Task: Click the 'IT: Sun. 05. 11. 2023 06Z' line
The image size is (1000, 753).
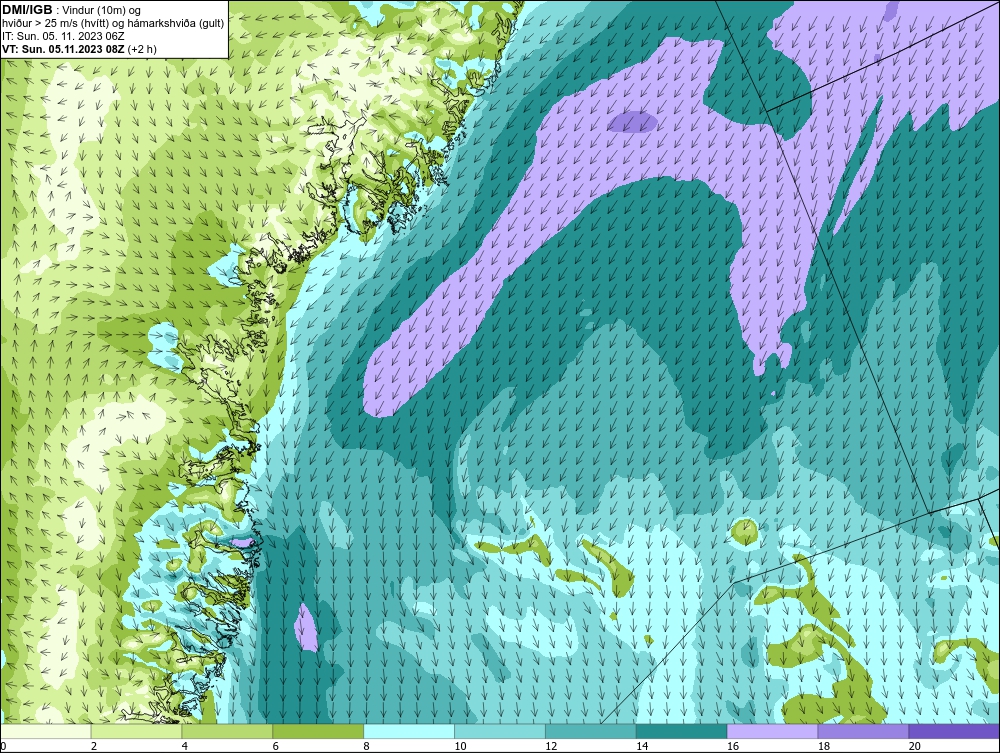Action: [x=63, y=36]
